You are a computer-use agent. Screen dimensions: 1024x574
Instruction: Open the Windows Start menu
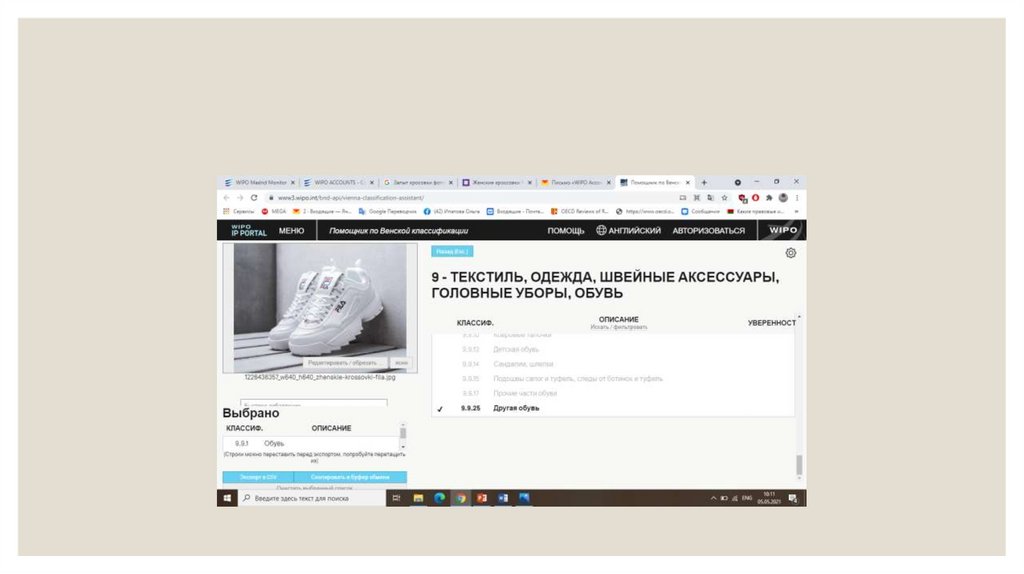point(227,498)
